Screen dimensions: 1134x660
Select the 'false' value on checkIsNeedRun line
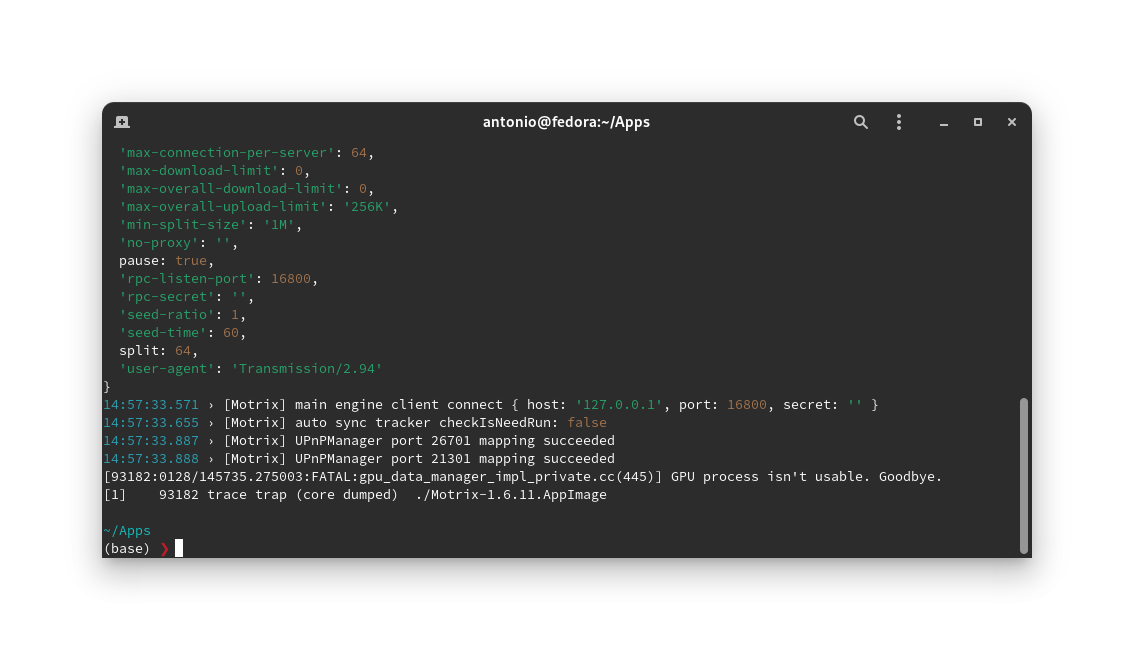(x=586, y=422)
